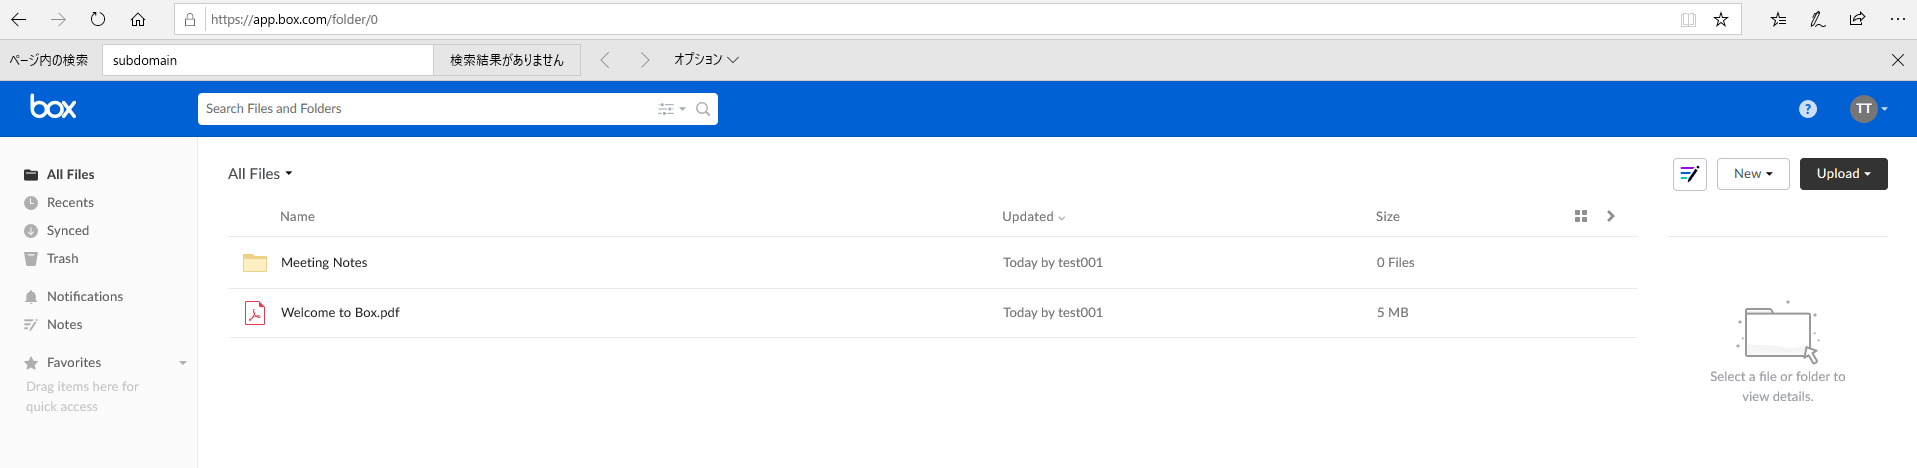The width and height of the screenshot is (1917, 468).
Task: Close the find on page bar
Action: [x=1898, y=60]
